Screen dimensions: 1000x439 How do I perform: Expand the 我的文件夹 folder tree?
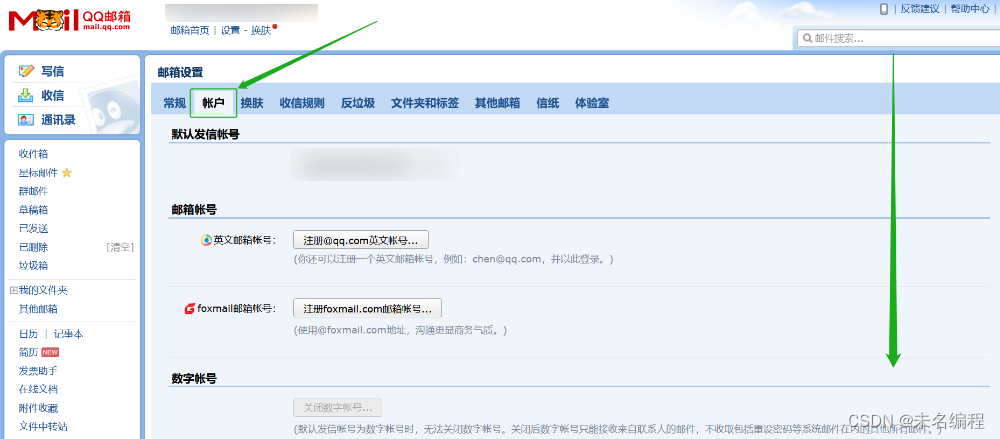pyautogui.click(x=13, y=290)
